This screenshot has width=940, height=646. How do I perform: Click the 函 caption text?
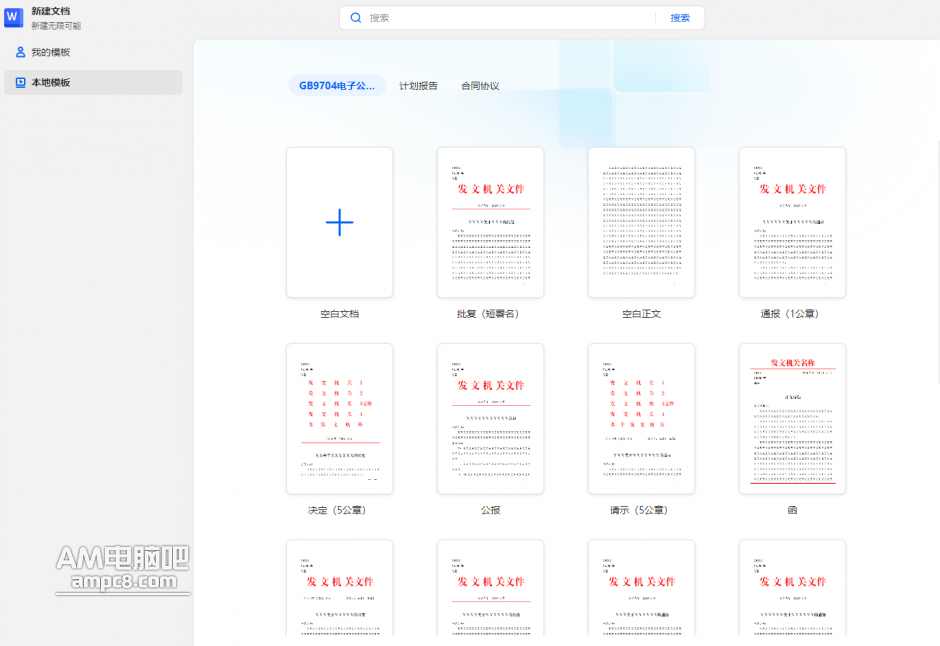[793, 511]
